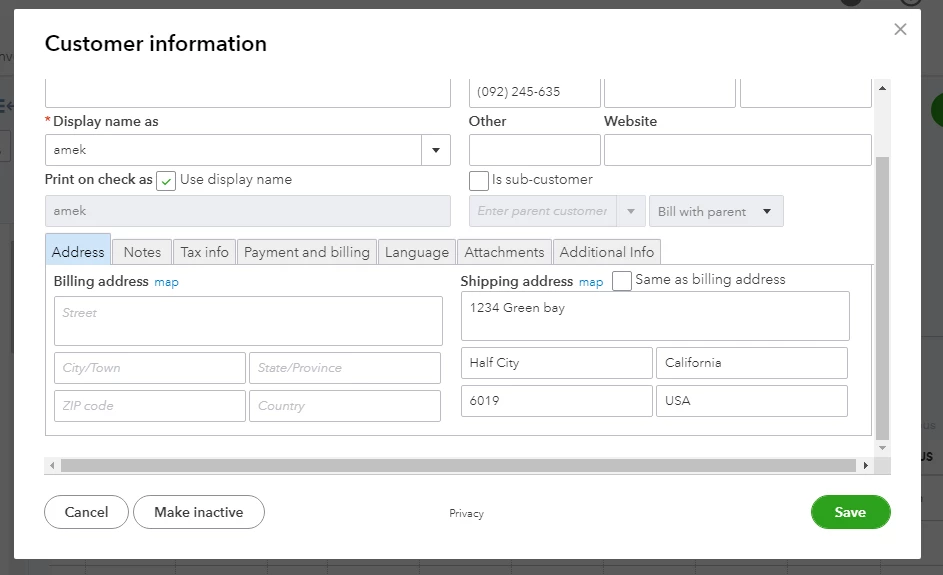Switch to the Language tab
943x575 pixels.
point(417,252)
